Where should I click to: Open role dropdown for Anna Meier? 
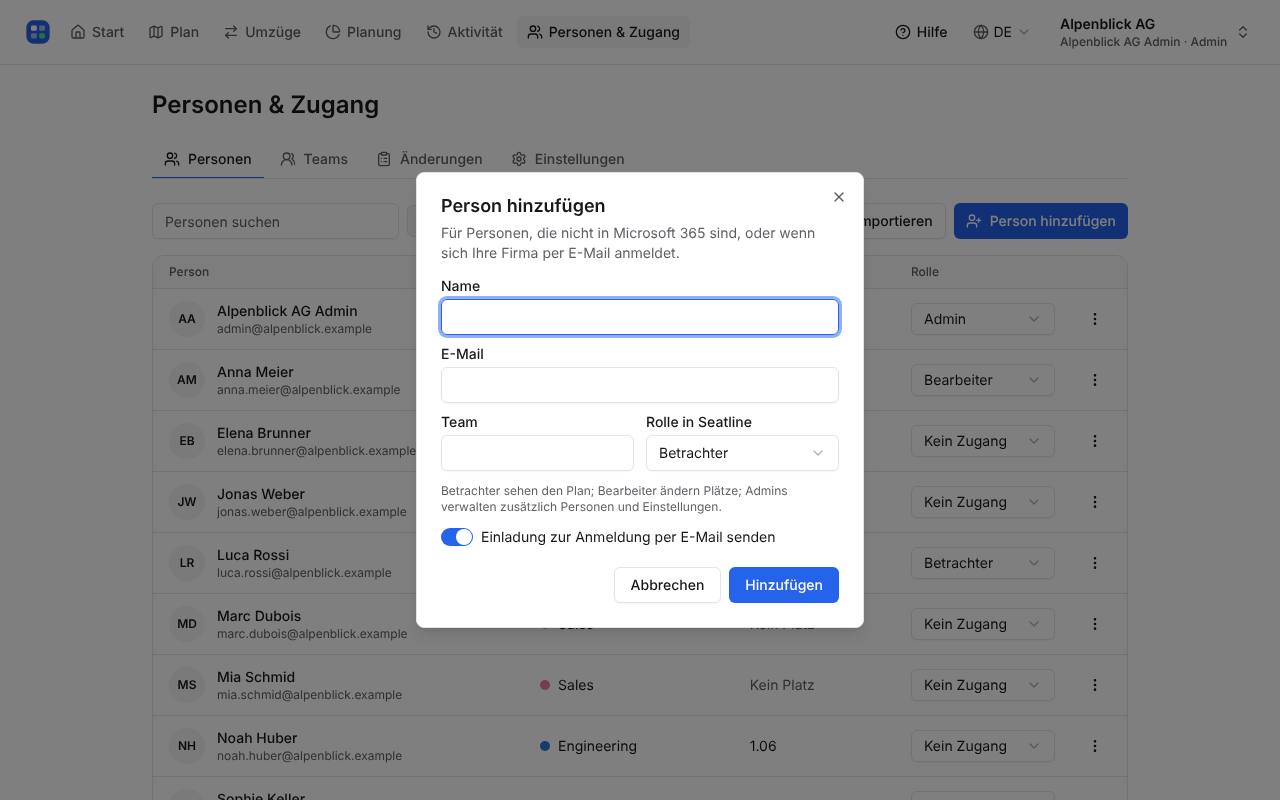click(x=982, y=380)
